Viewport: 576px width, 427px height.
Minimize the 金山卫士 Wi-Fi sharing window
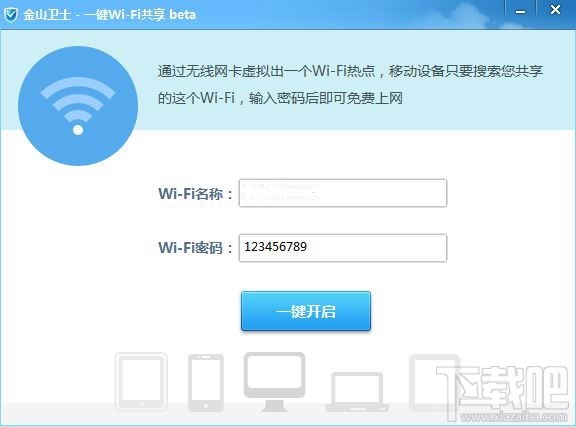click(520, 12)
